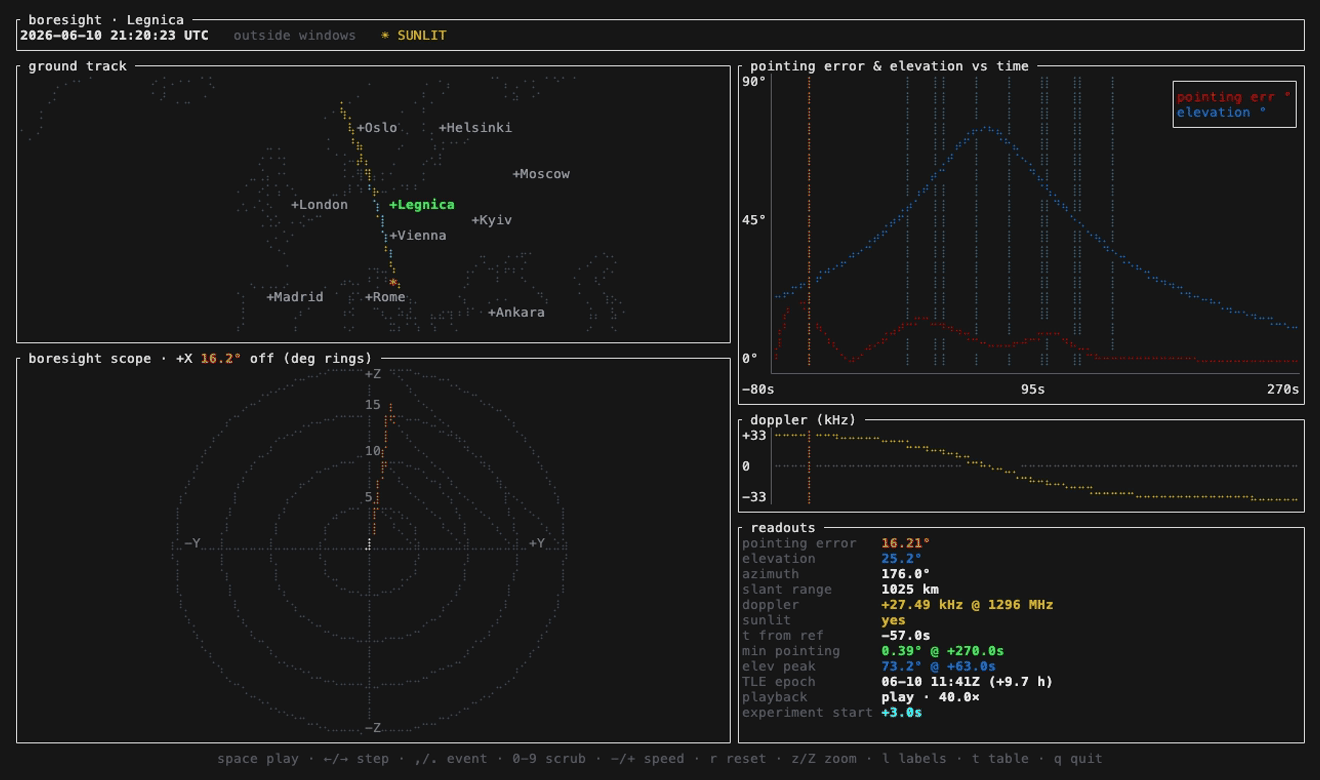Click the Madrid city marker
Viewport: 1320px width, 780px height.
(295, 297)
